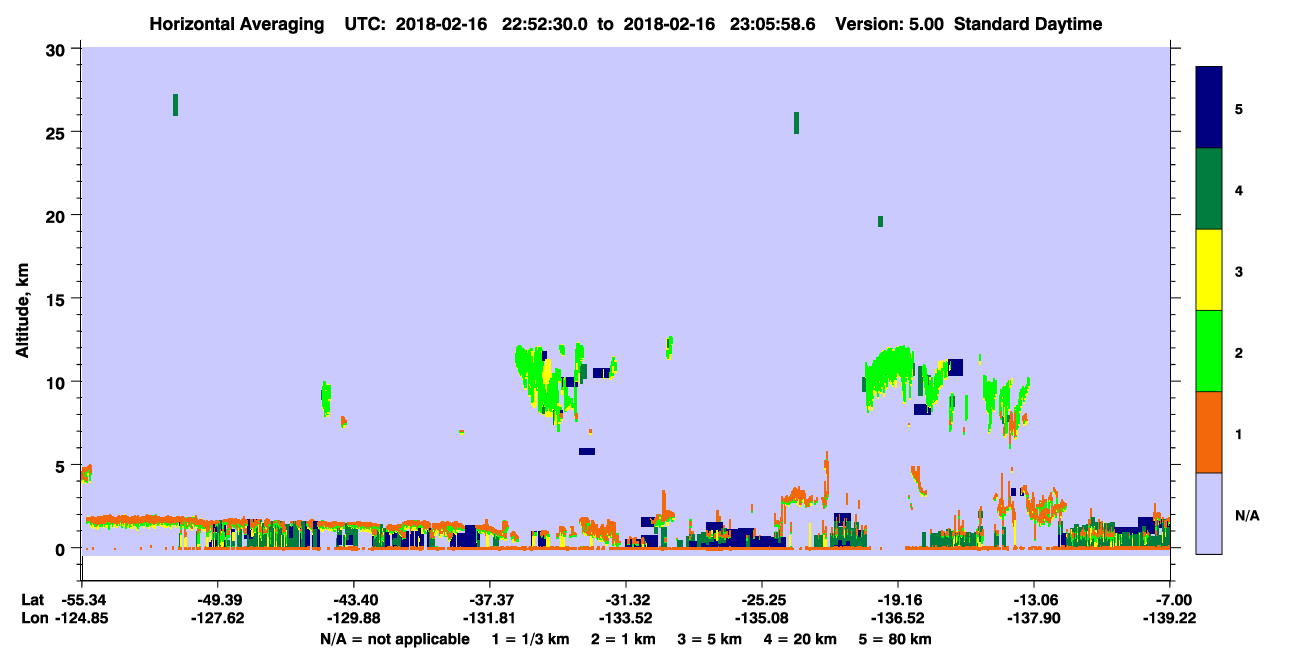
Task: Click the longitude value '-129.88'
Action: 353,618
